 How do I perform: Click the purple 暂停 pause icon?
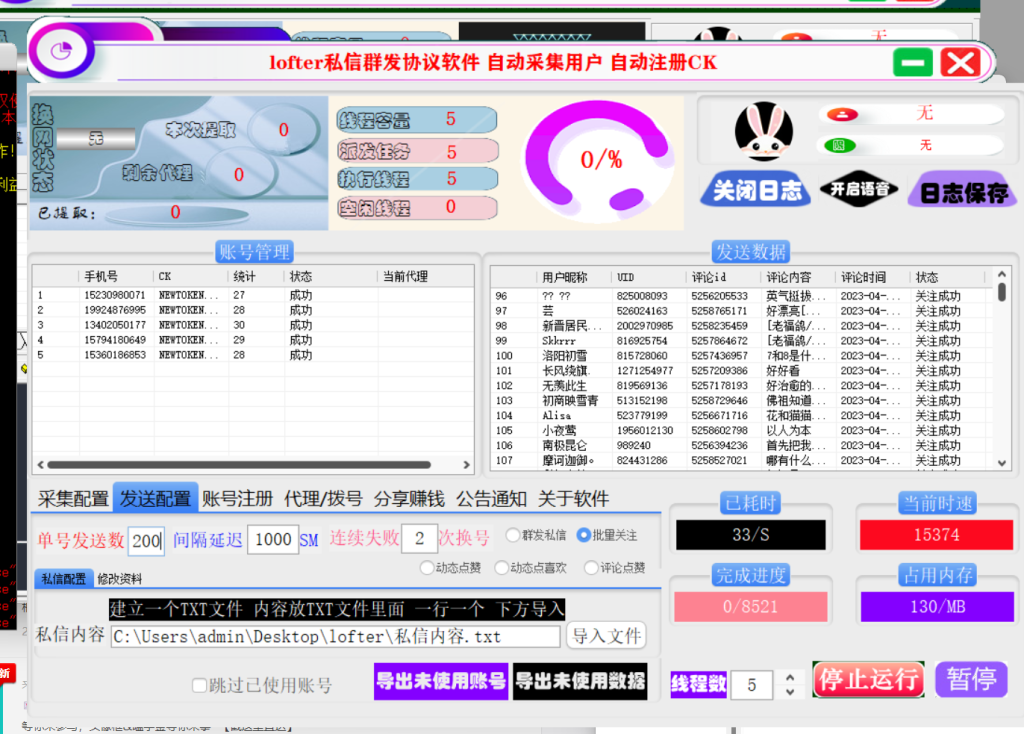point(971,679)
